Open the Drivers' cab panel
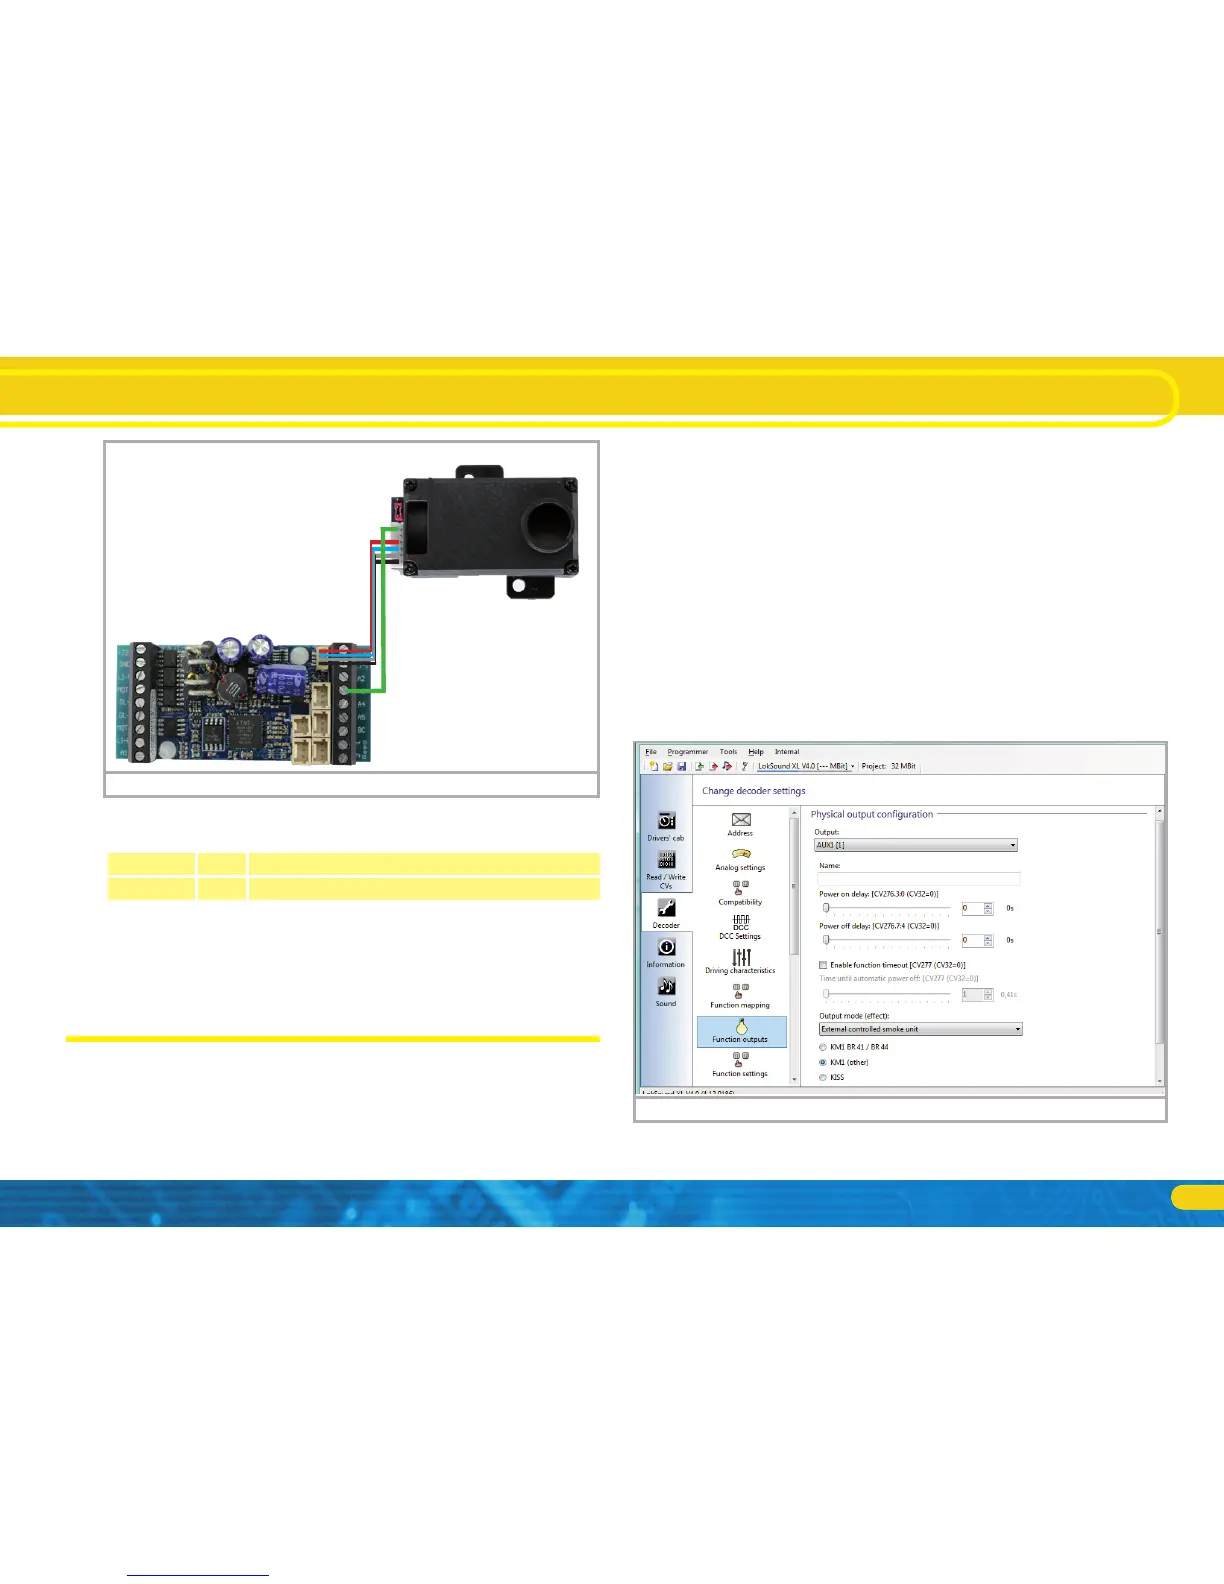This screenshot has width=1224, height=1584. [666, 826]
